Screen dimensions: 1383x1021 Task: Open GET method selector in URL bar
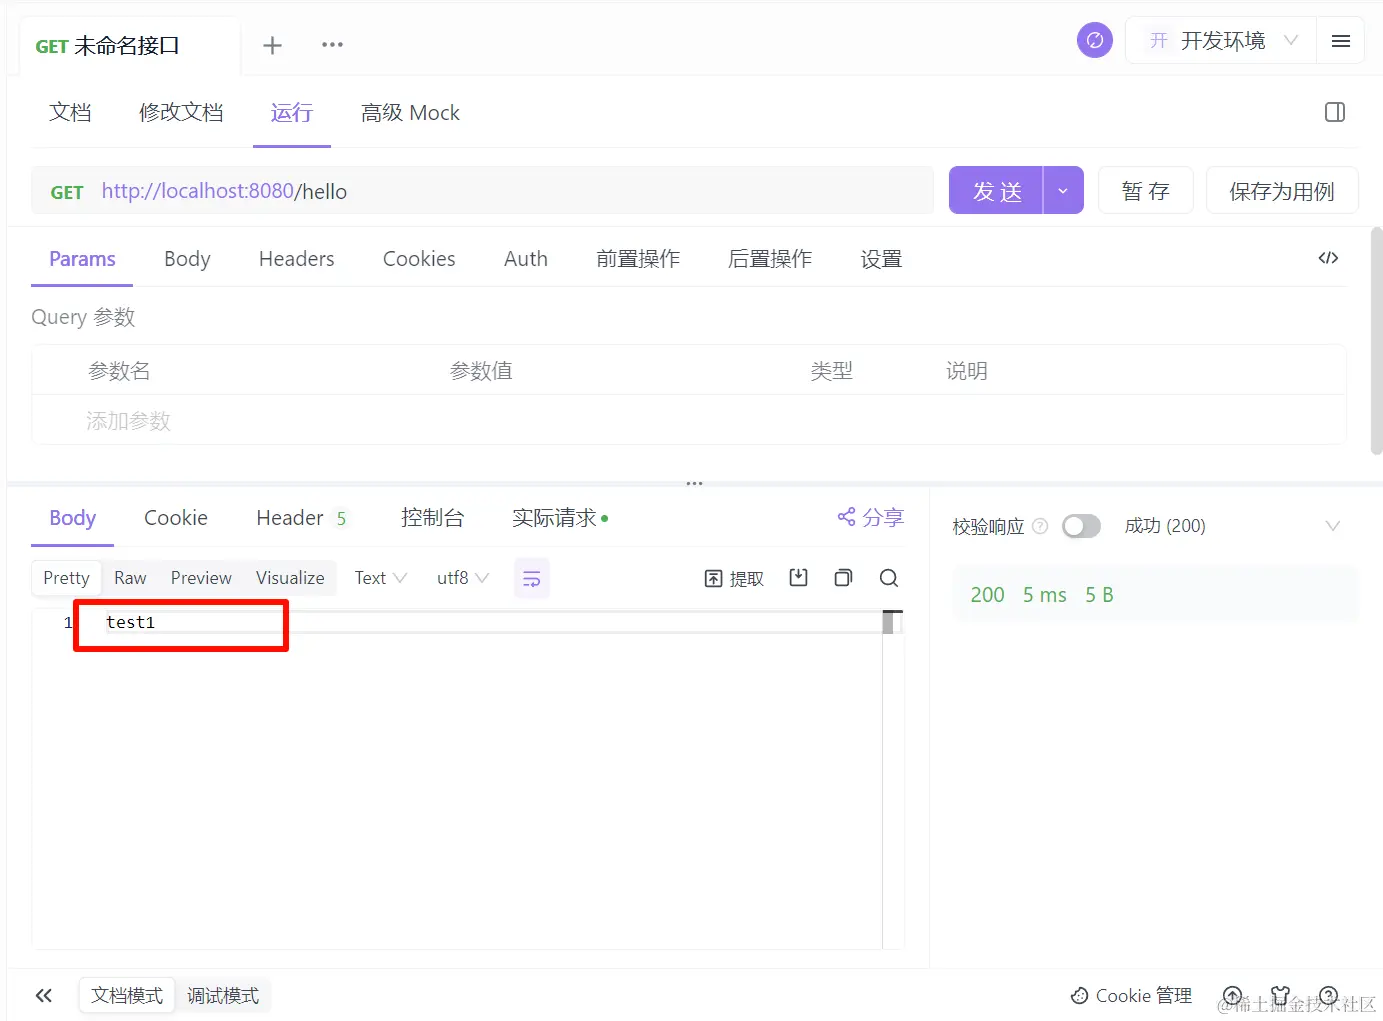[x=67, y=192]
